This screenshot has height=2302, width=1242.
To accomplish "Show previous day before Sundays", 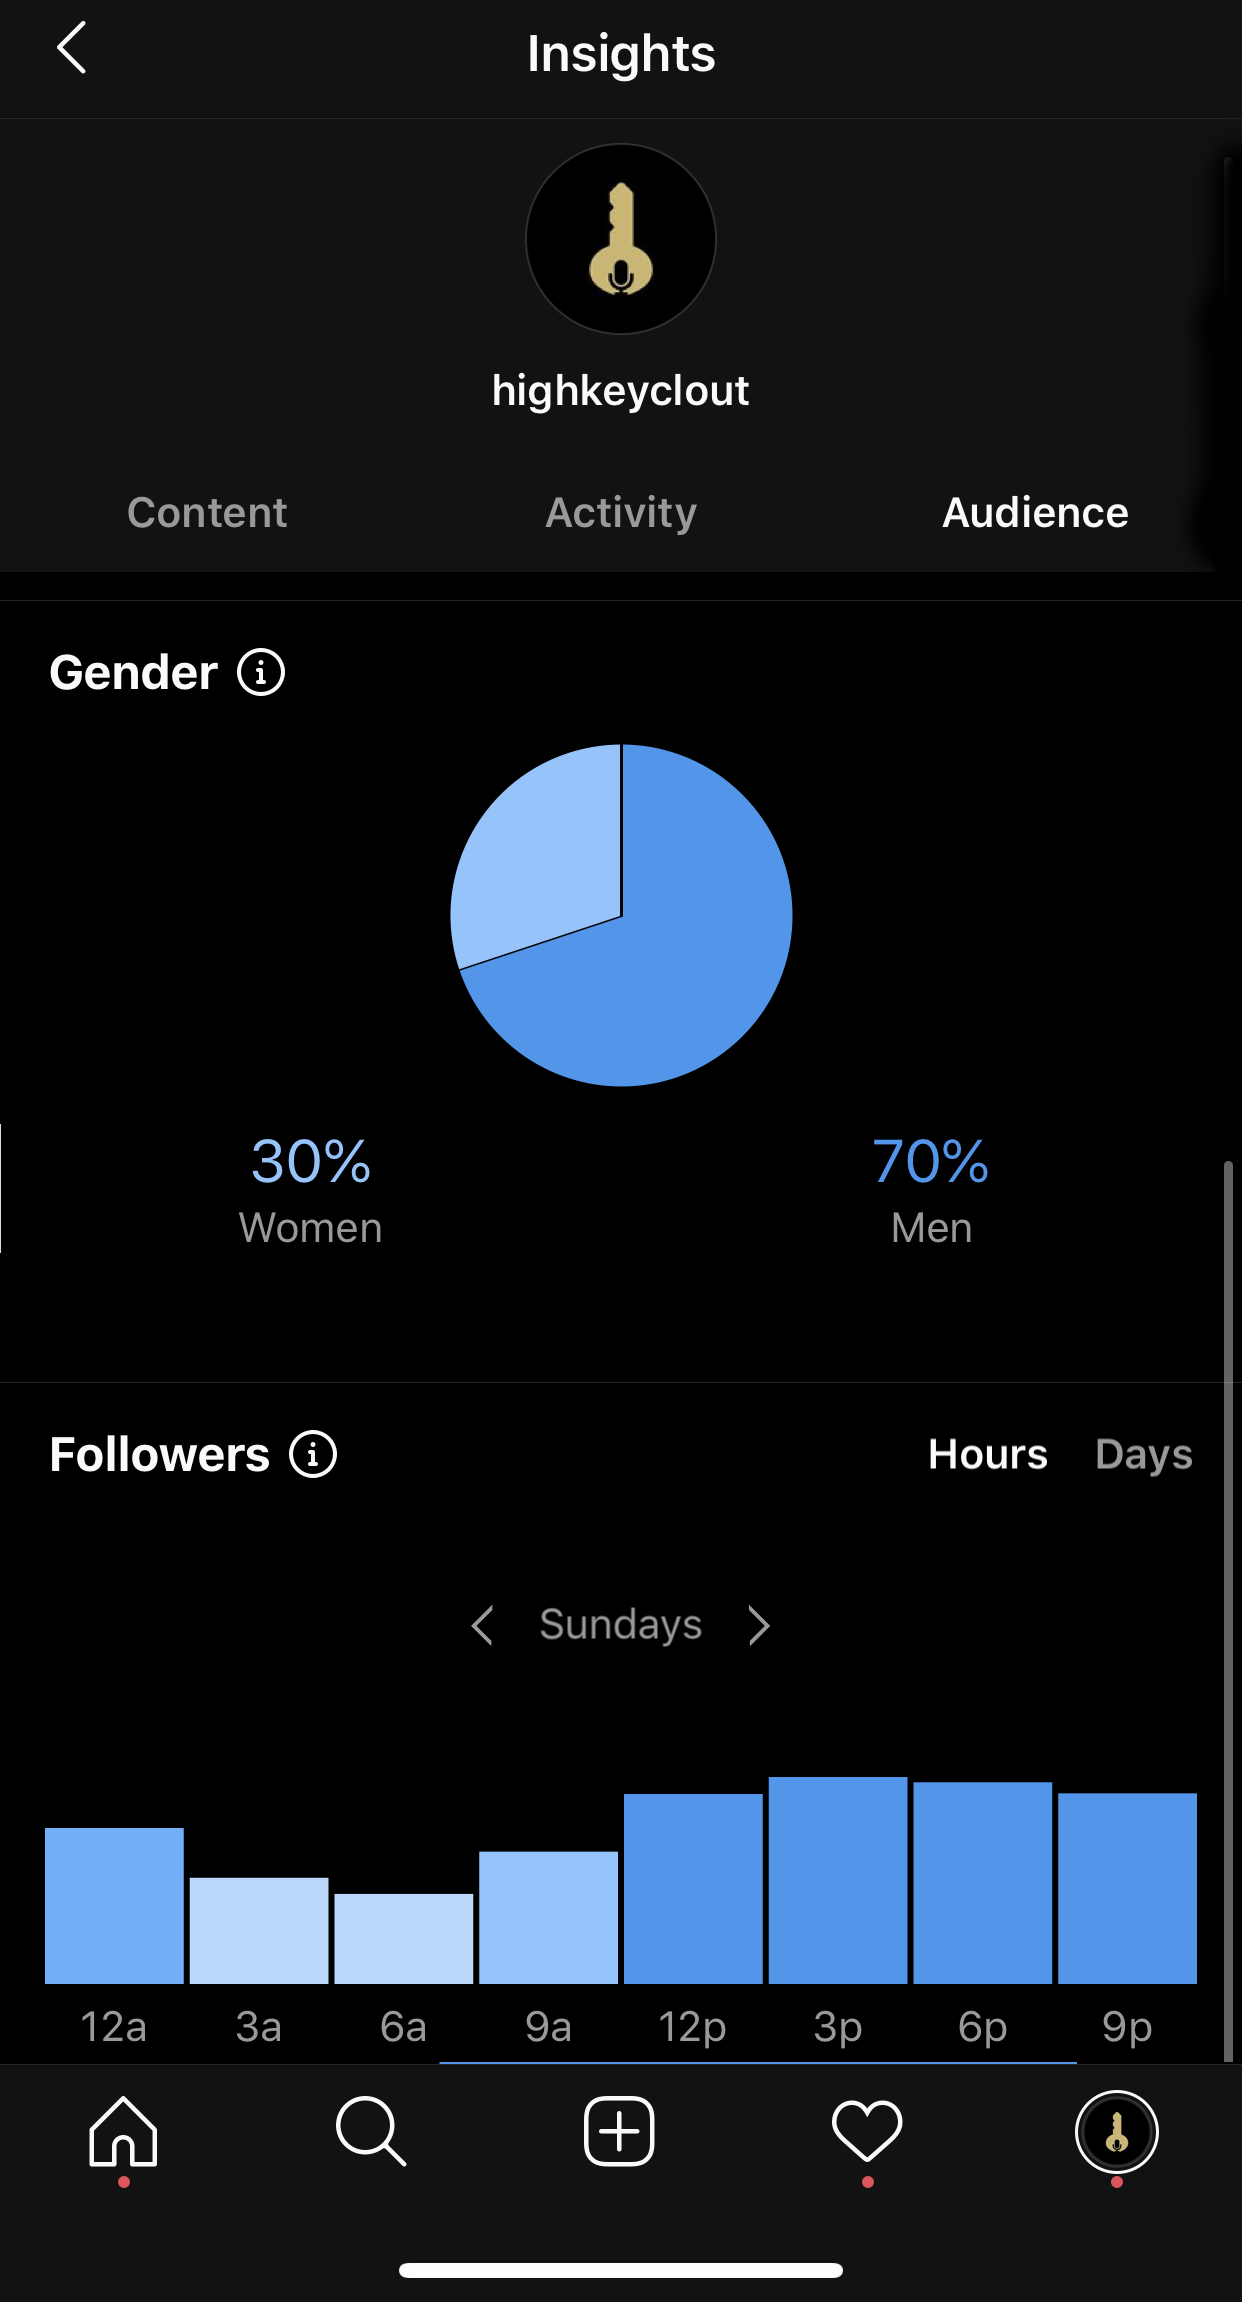I will coord(482,1625).
